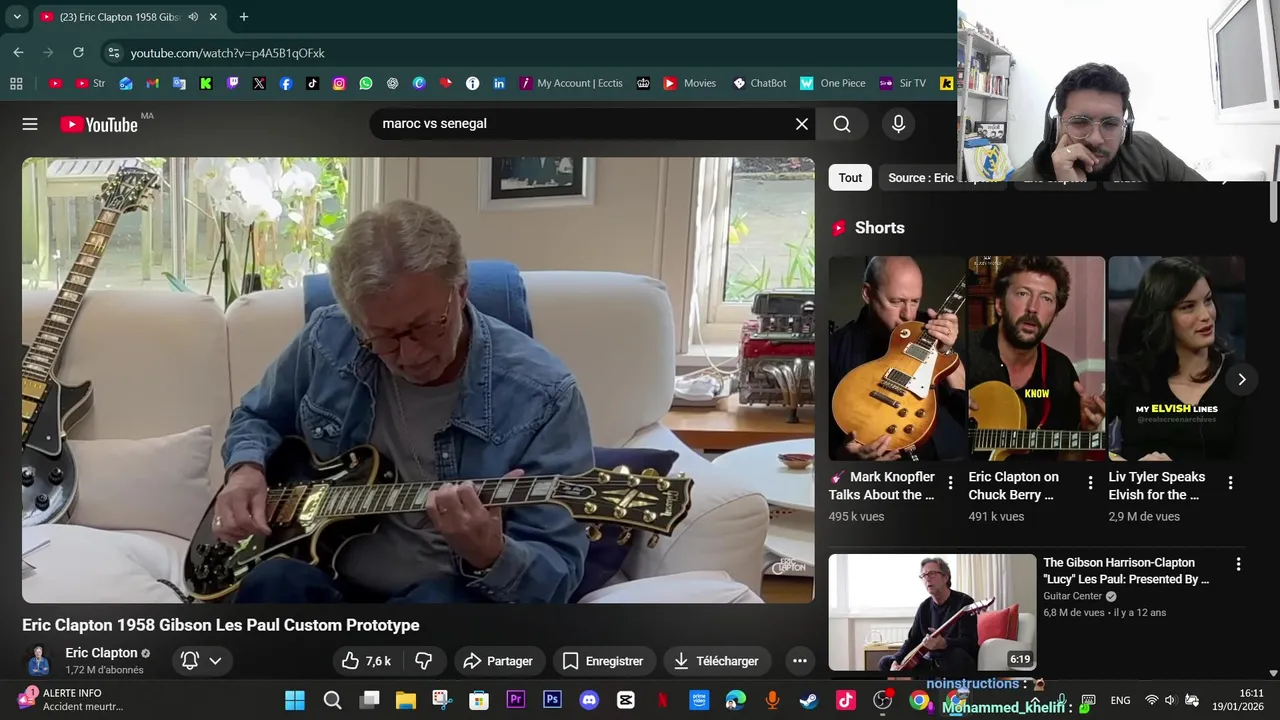Mute tab via the speaker icon
Image resolution: width=1280 pixels, height=720 pixels.
point(193,17)
